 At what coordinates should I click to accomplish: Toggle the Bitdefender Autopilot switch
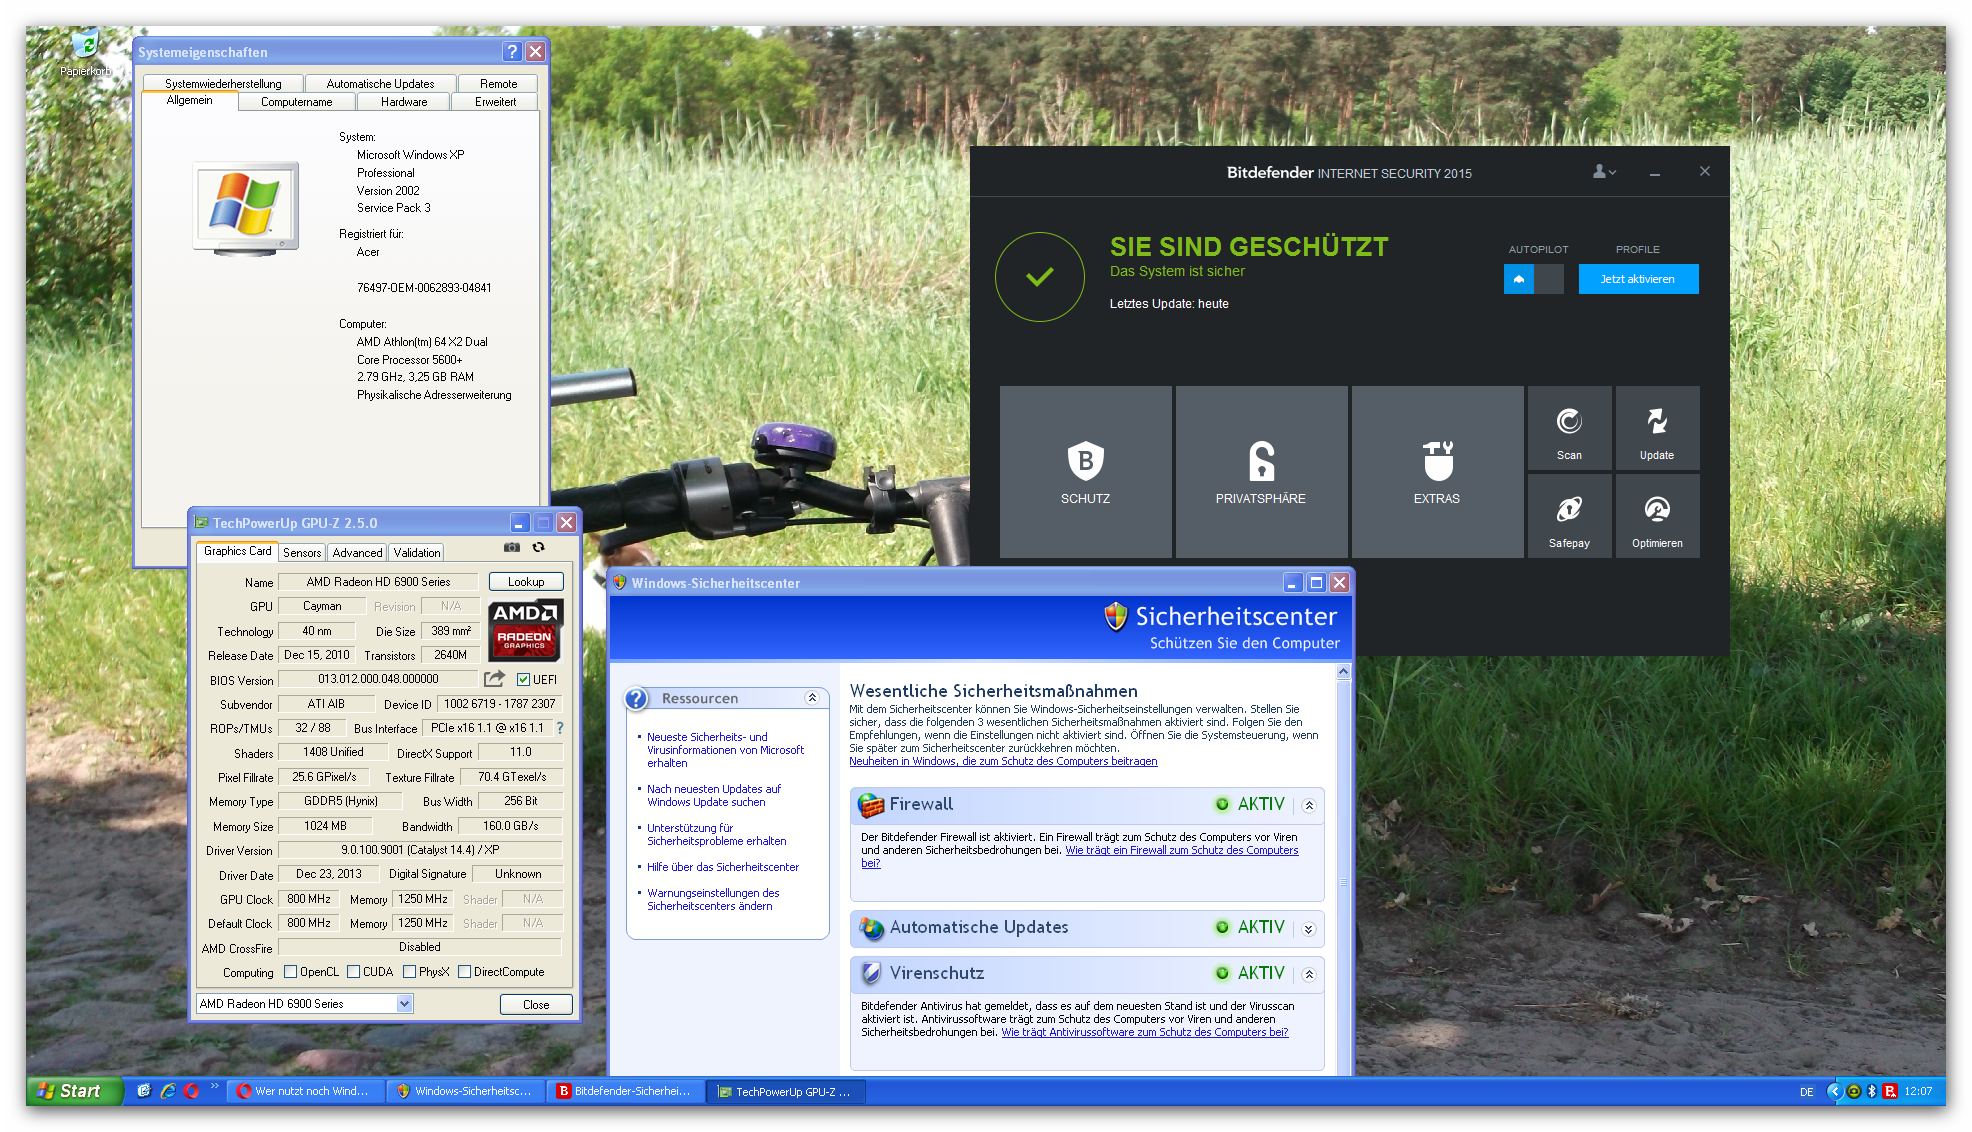(x=1533, y=279)
